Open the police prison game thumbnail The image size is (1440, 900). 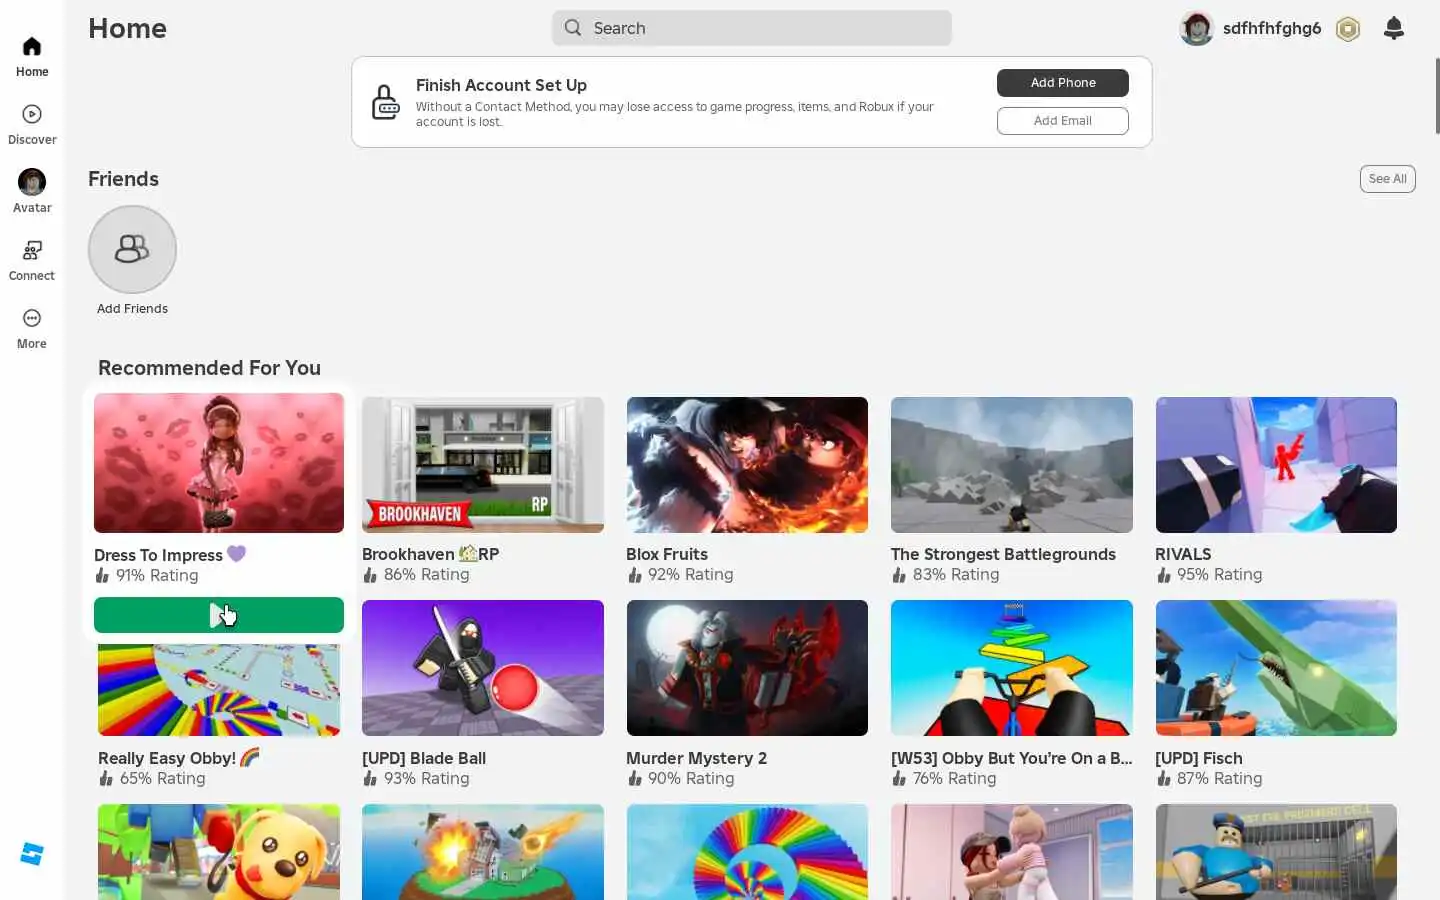click(1276, 852)
